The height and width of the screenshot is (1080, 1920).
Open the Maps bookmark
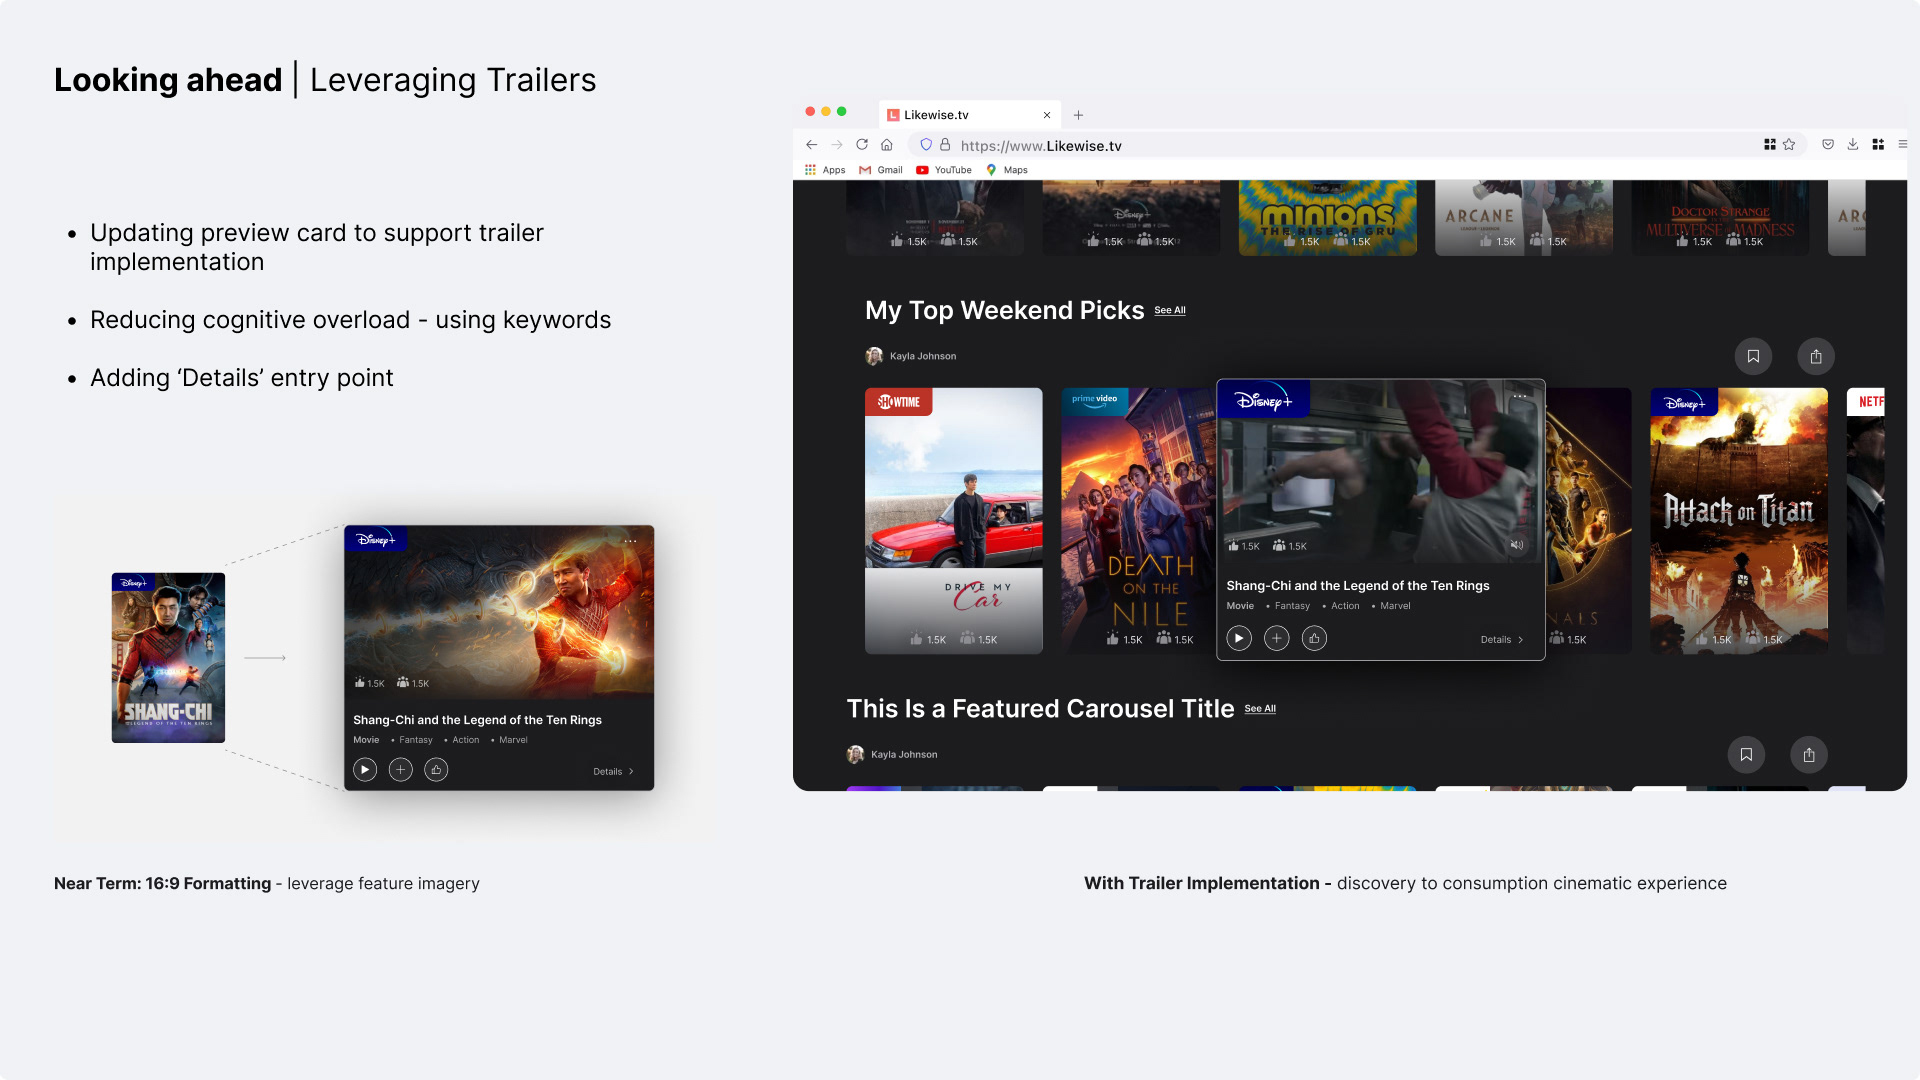pyautogui.click(x=1007, y=170)
